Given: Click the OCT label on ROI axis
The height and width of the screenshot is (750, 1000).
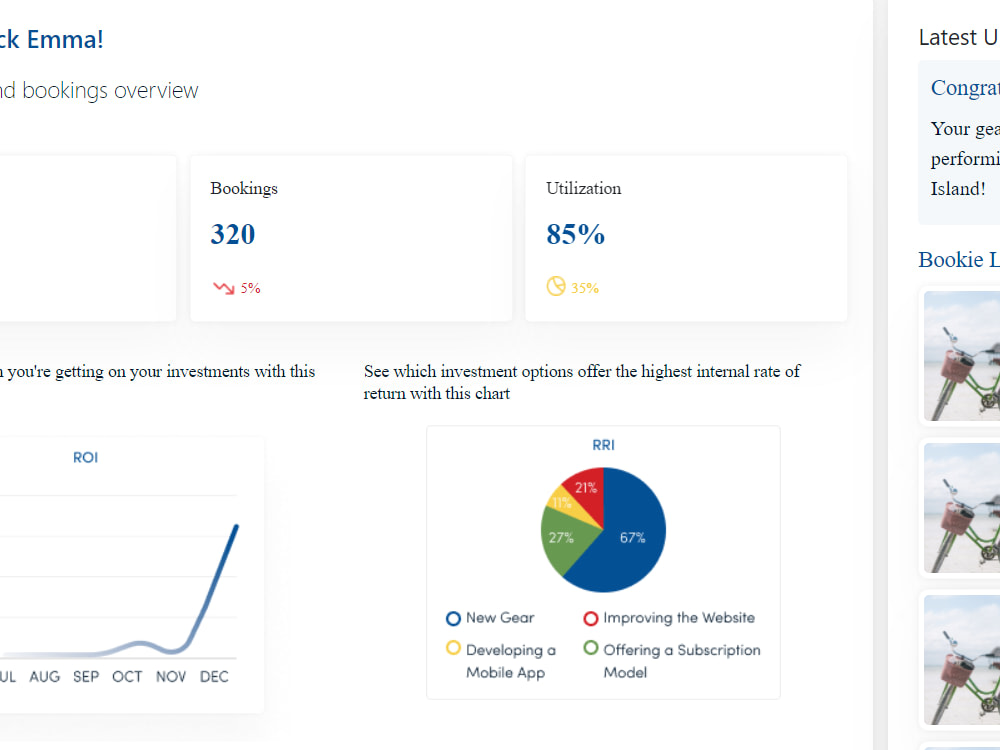Looking at the screenshot, I should (127, 677).
